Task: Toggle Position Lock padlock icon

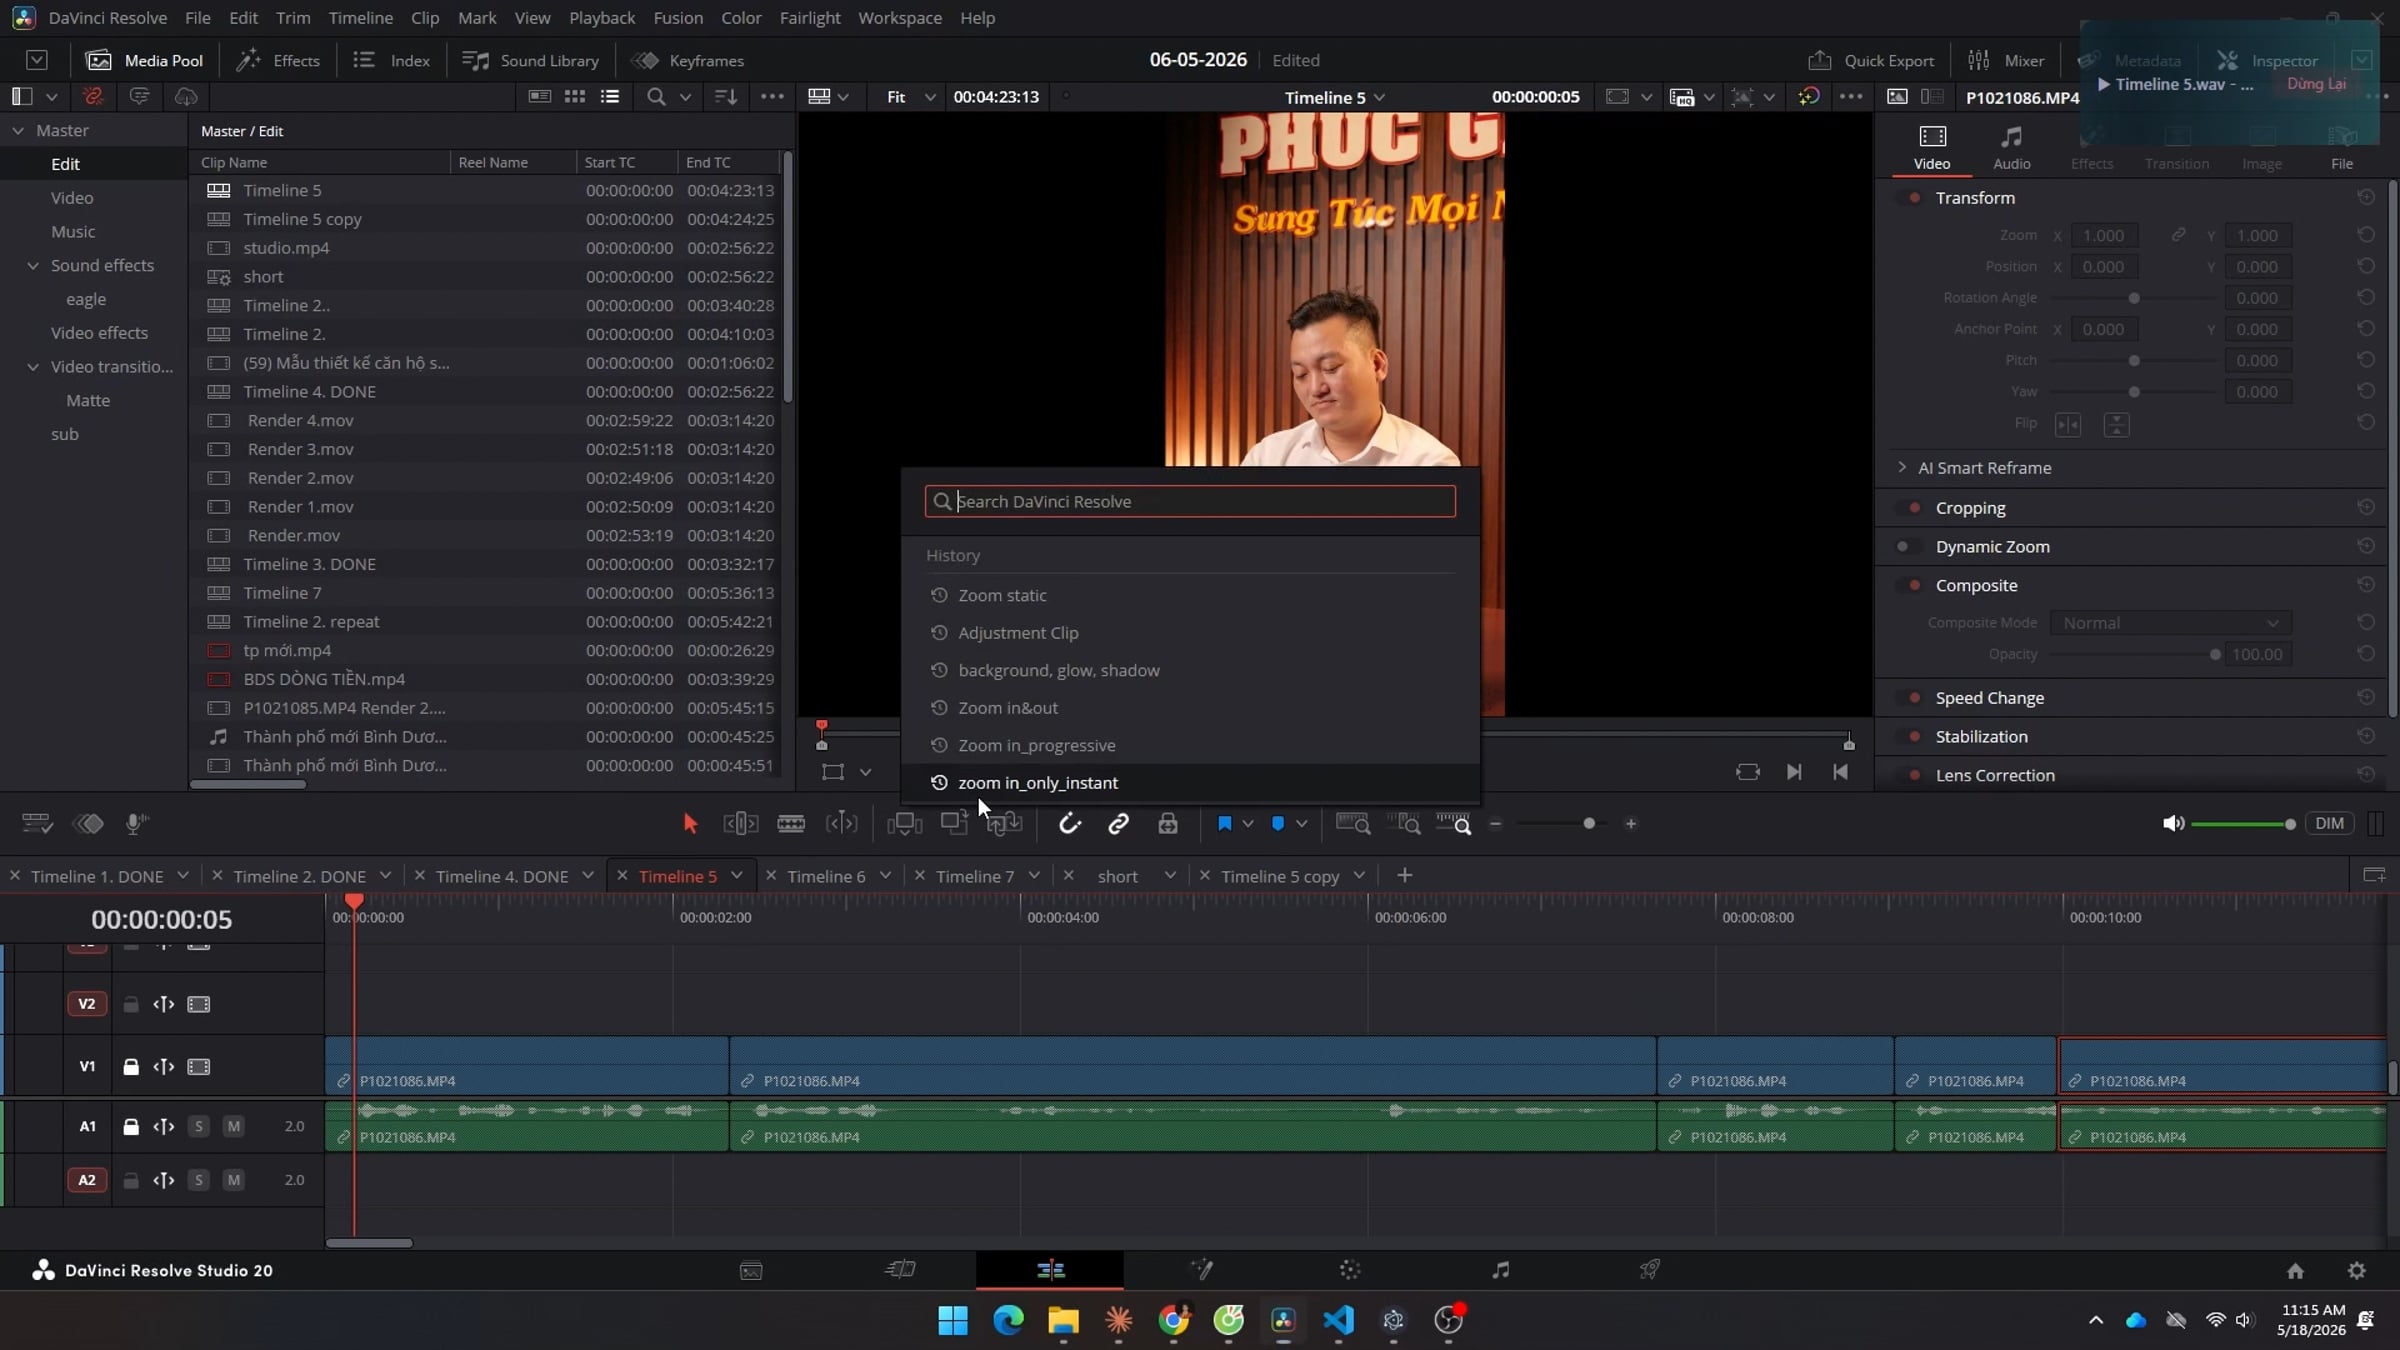Action: (1168, 823)
